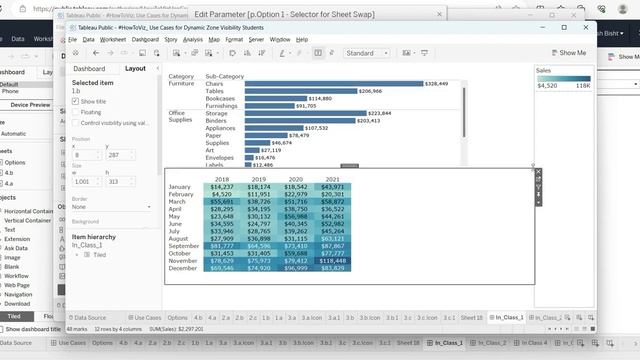Viewport: 640px width, 360px height.
Task: Open the Format menu
Action: [234, 40]
